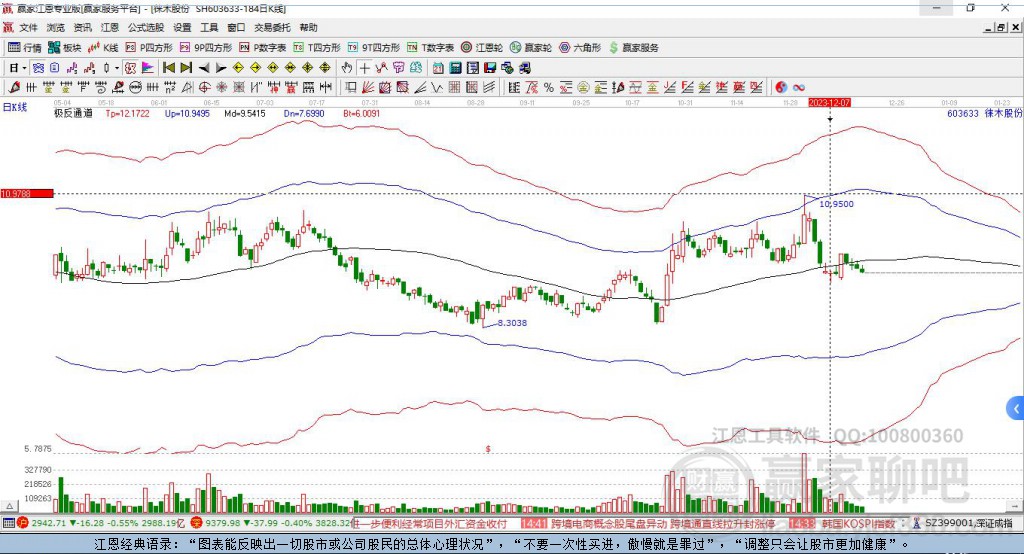Select the red pencil drawing tool
1024x554 pixels.
(x=14, y=88)
